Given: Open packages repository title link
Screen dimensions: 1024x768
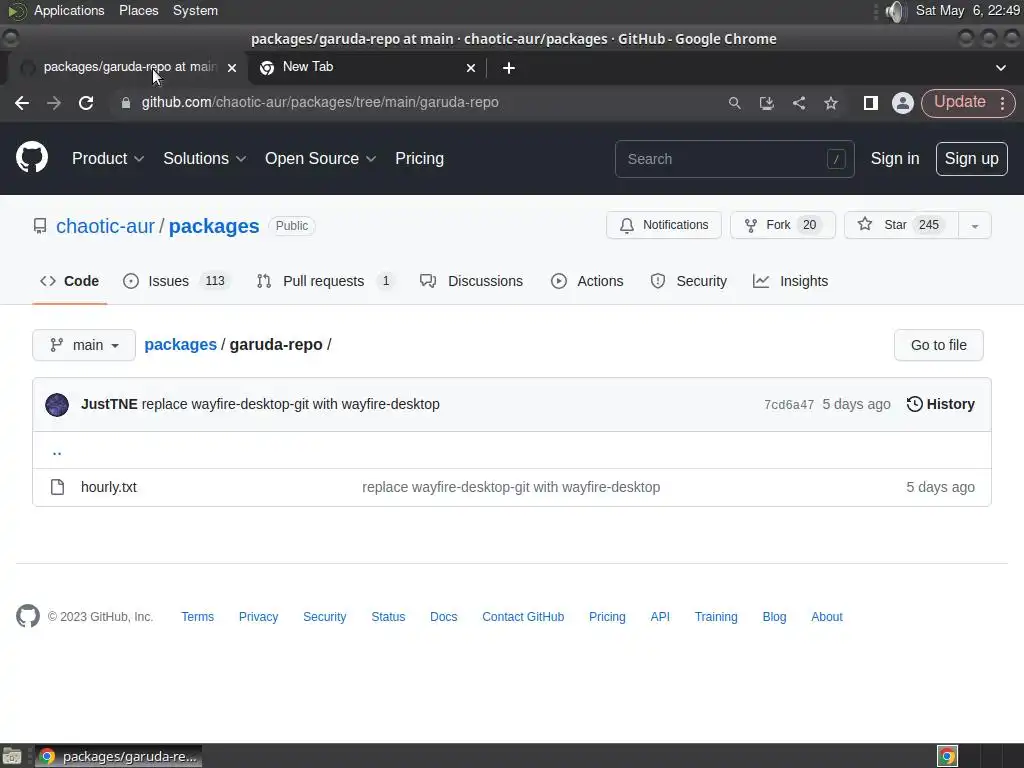Looking at the screenshot, I should click(214, 226).
